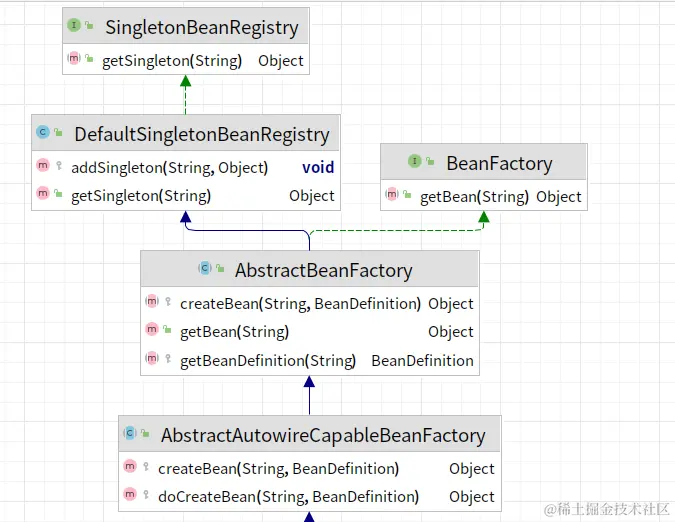Select the addSingleton(String, Object) method text
675x522 pixels.
[170, 168]
